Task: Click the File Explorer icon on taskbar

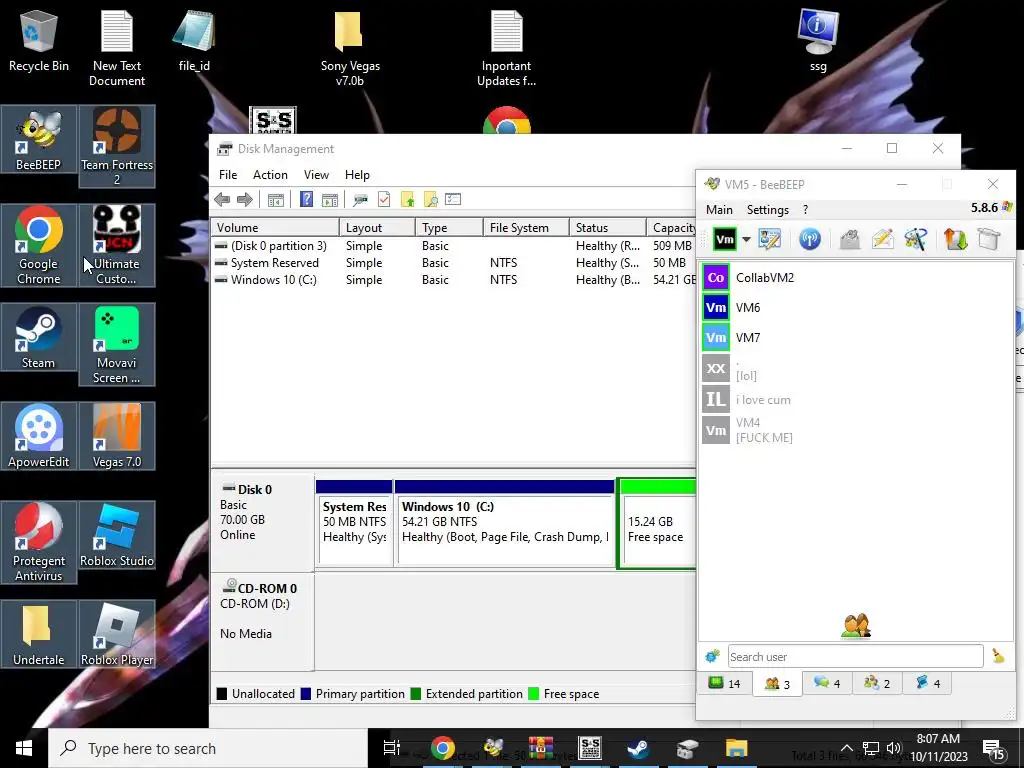Action: [x=736, y=748]
